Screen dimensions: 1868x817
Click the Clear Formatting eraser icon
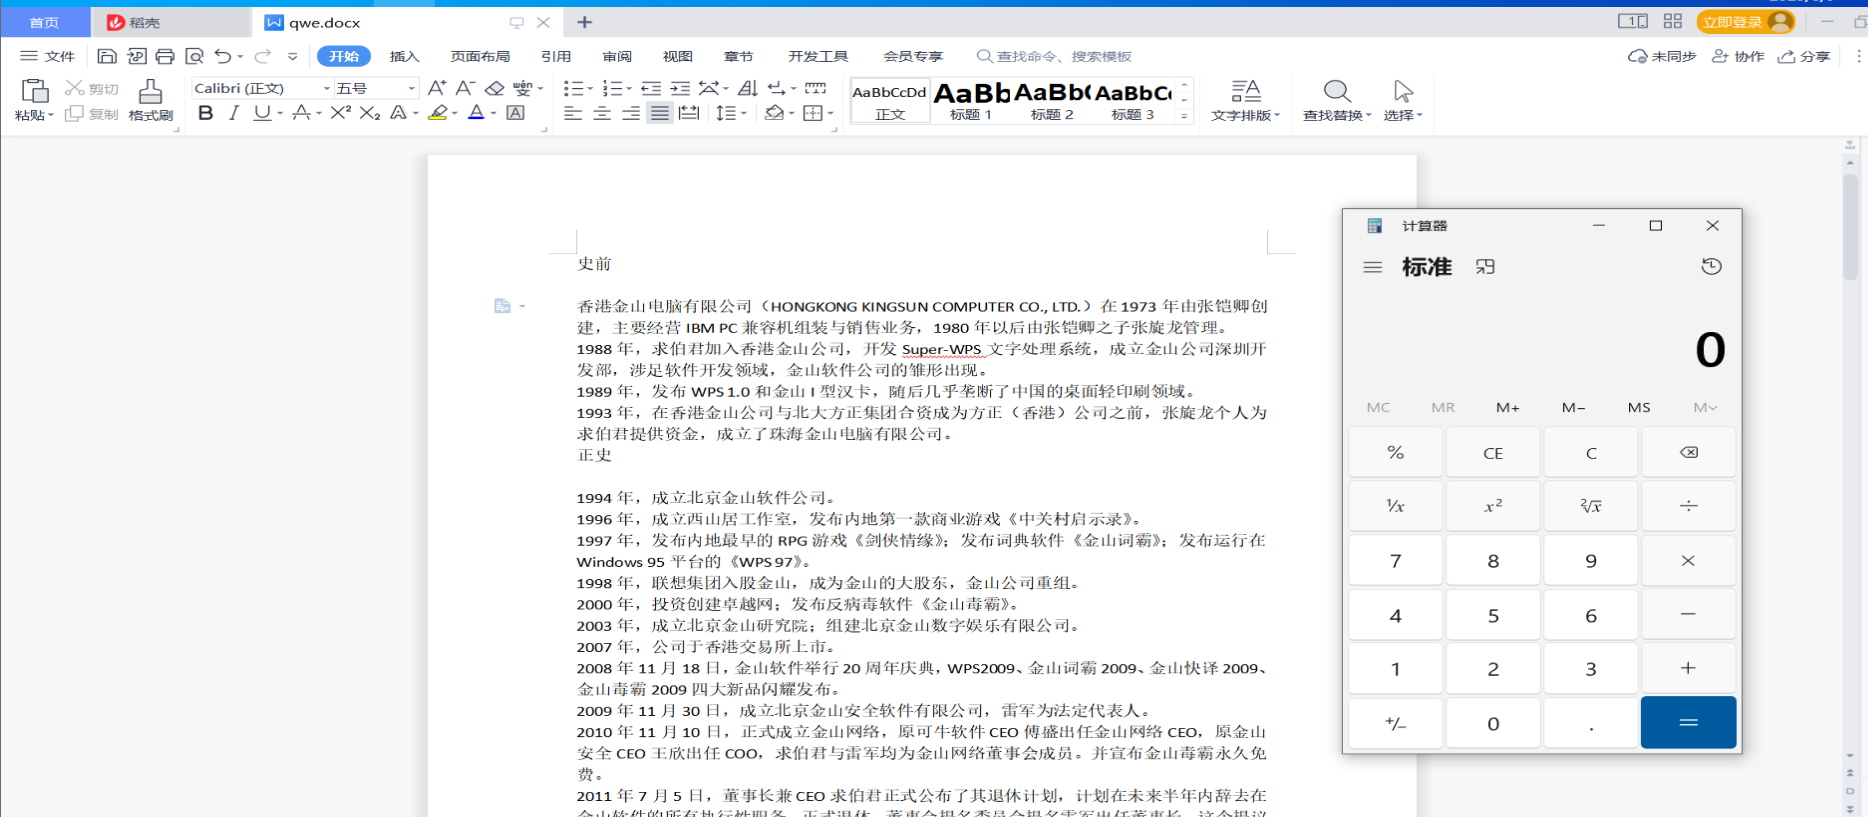[x=494, y=88]
